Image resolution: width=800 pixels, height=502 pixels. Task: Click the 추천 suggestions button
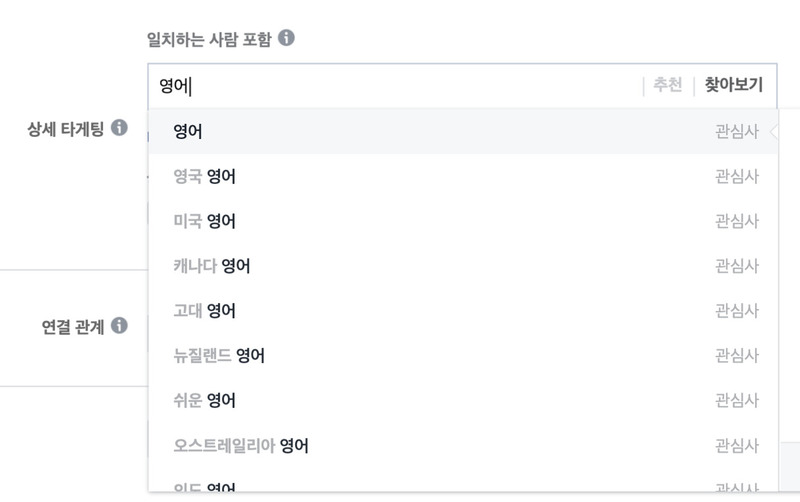point(667,85)
